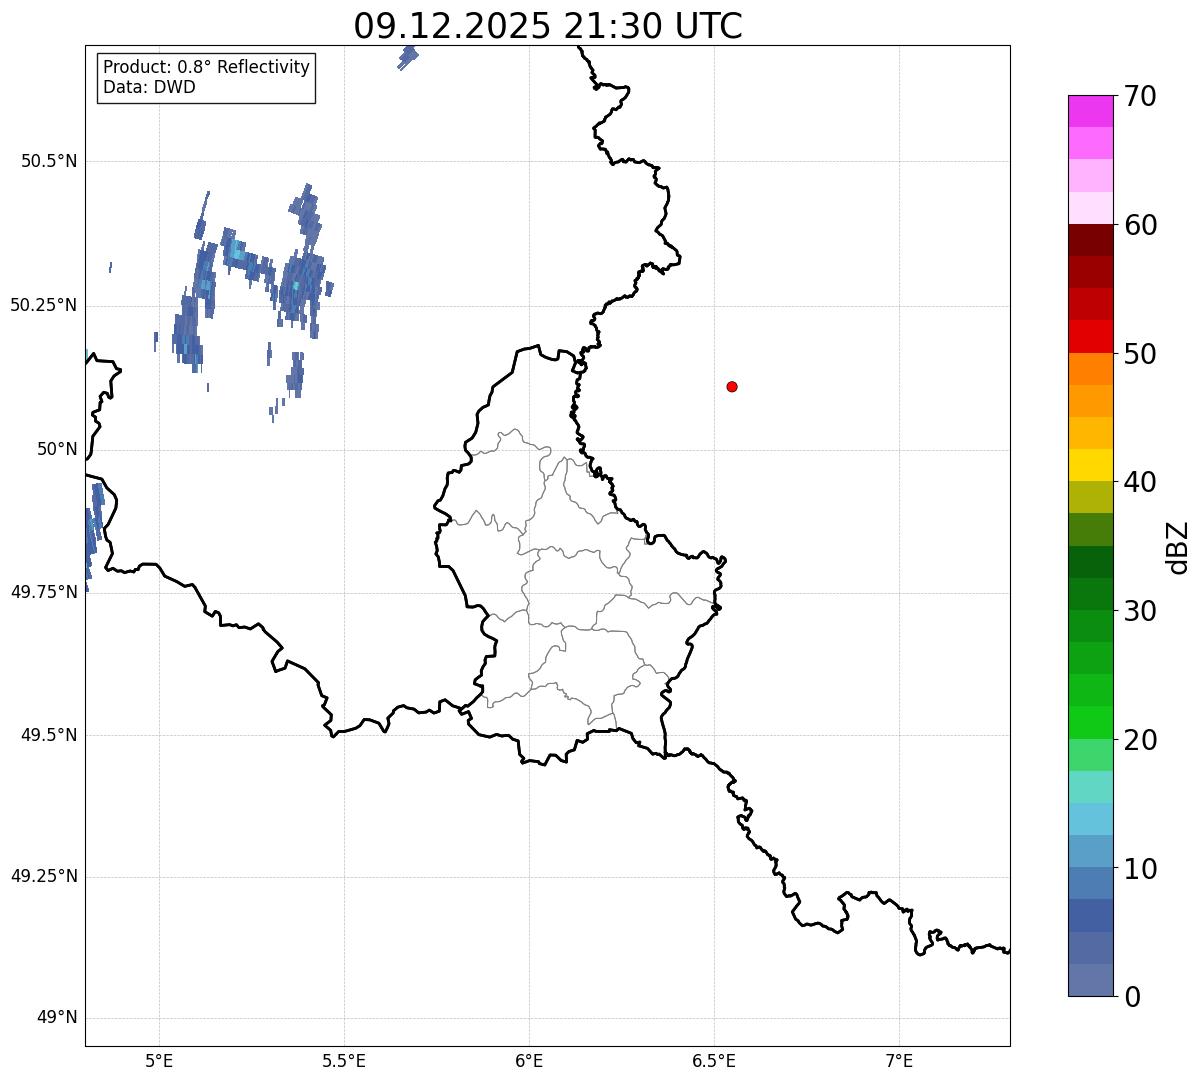The image size is (1202, 1081).
Task: Select the red station marker dot
Action: tap(732, 386)
